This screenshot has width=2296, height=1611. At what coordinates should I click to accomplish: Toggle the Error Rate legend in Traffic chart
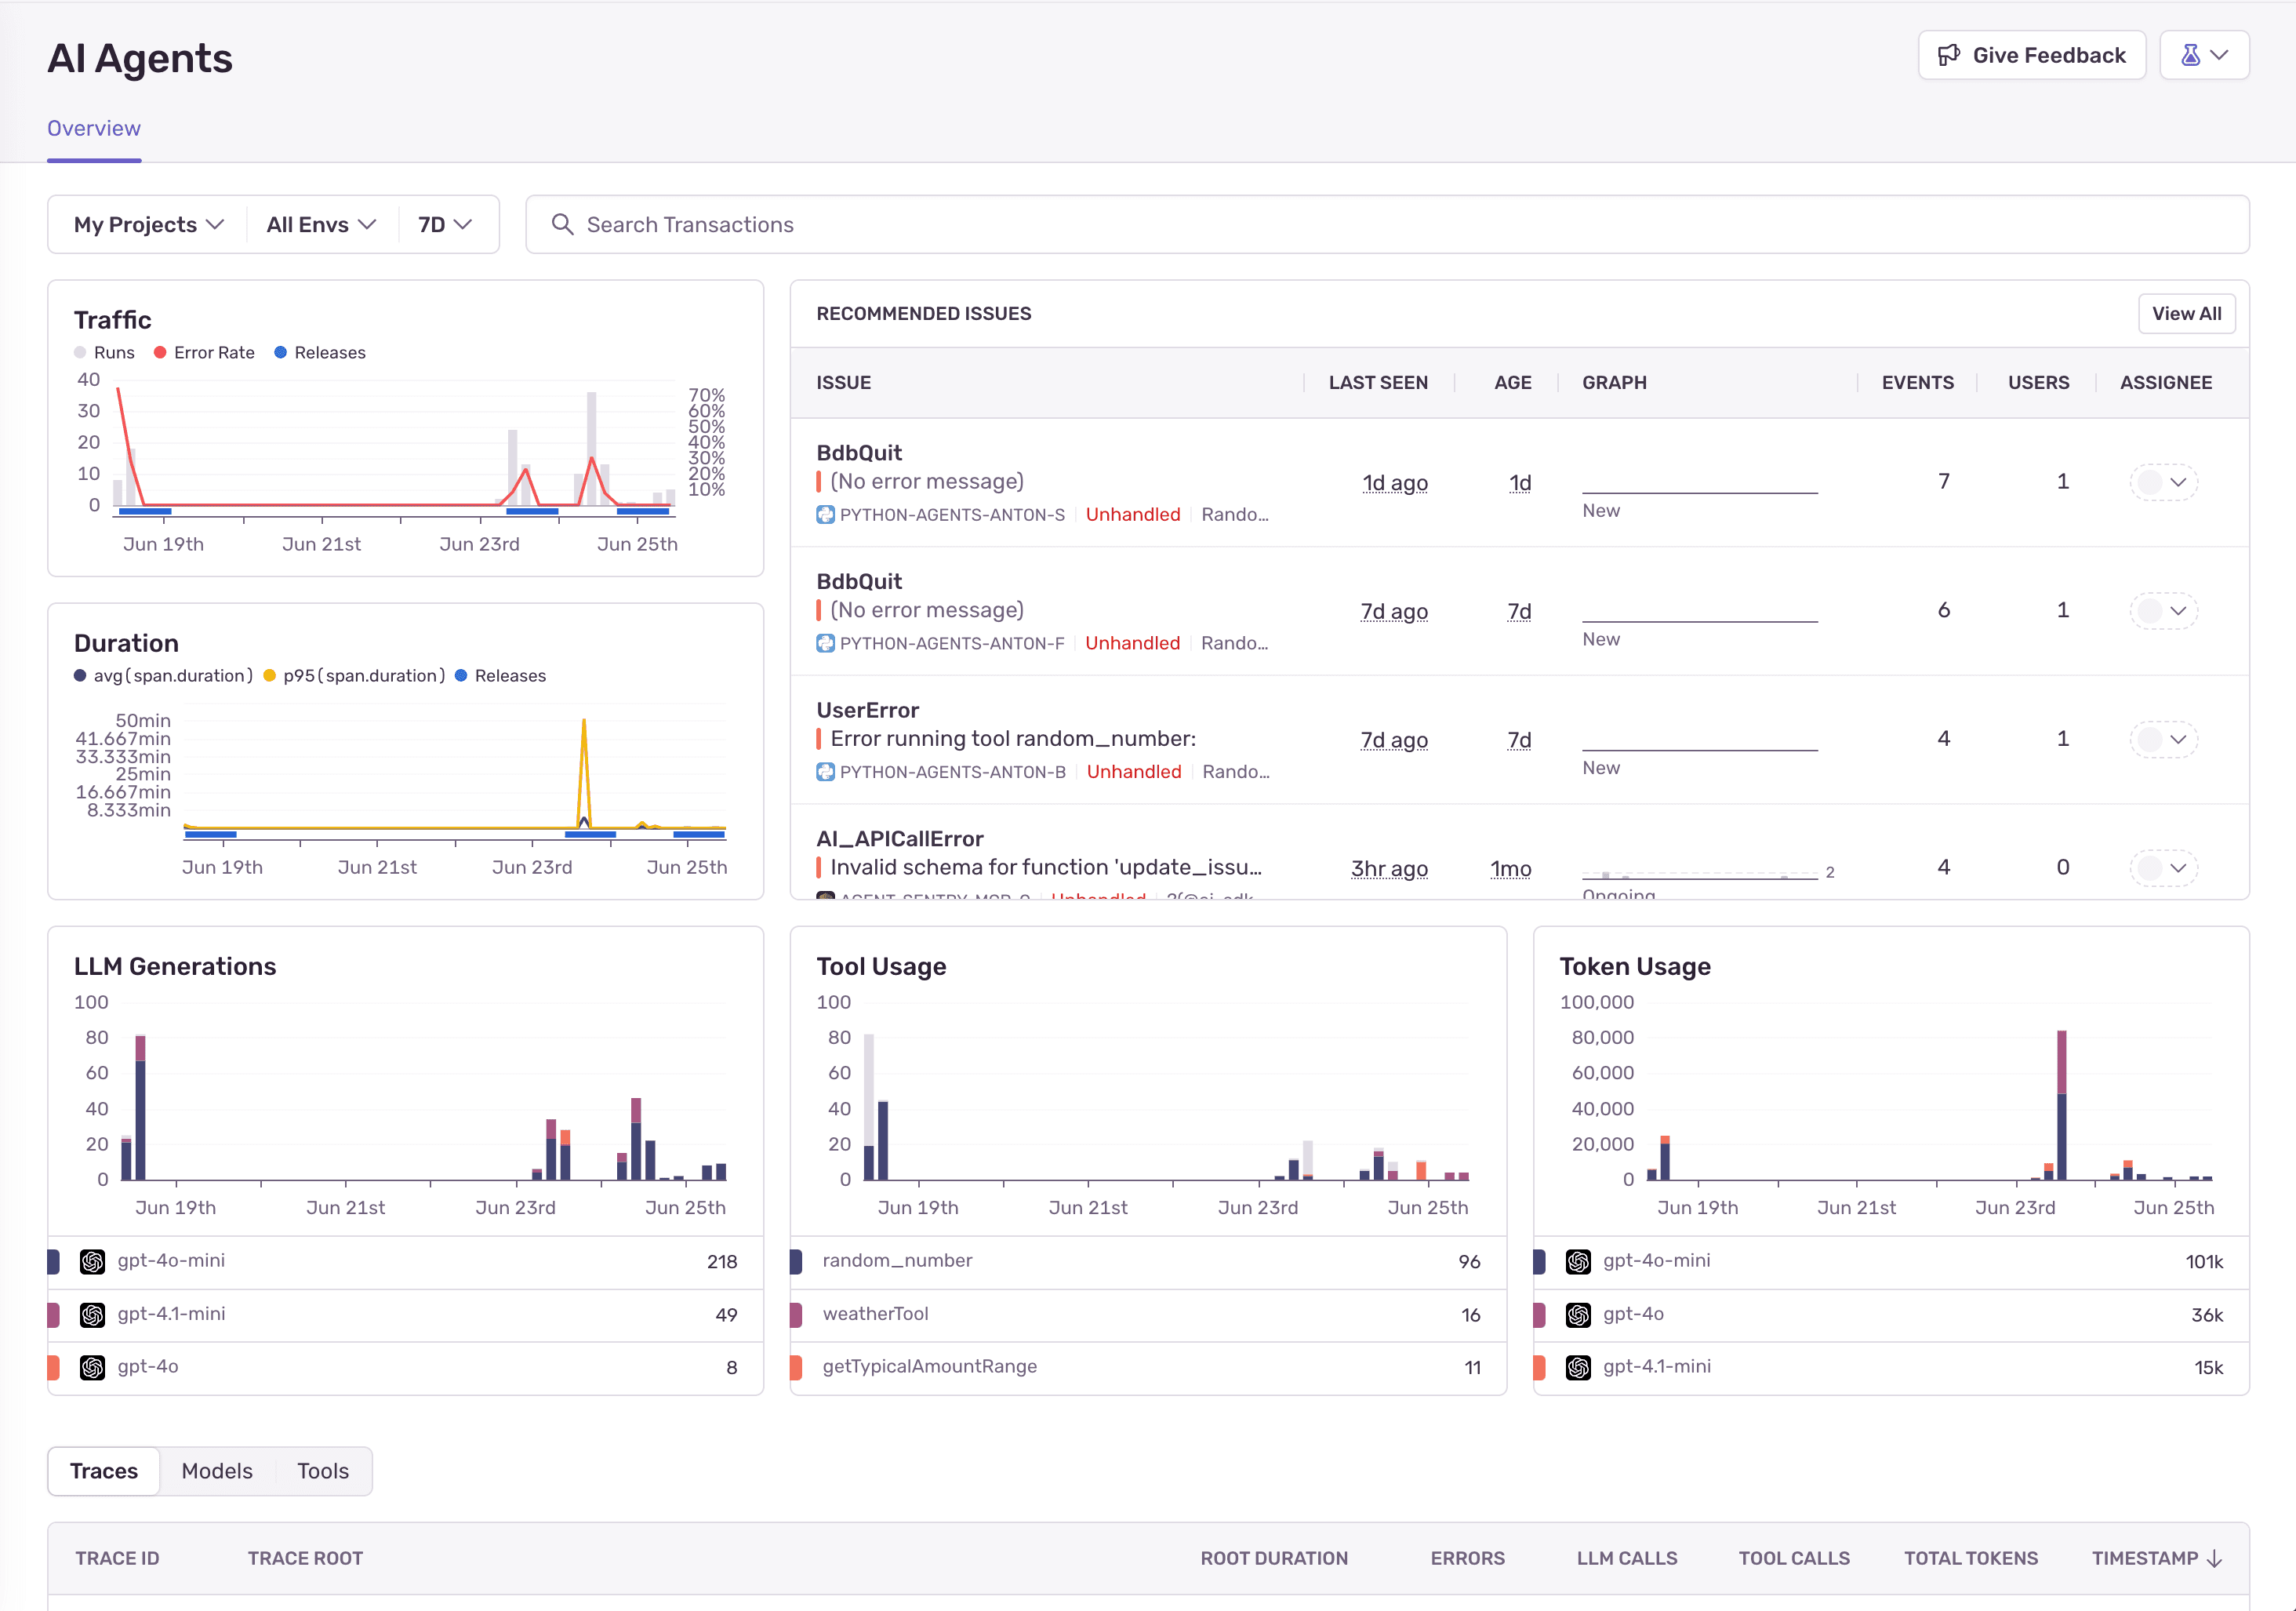pos(204,352)
